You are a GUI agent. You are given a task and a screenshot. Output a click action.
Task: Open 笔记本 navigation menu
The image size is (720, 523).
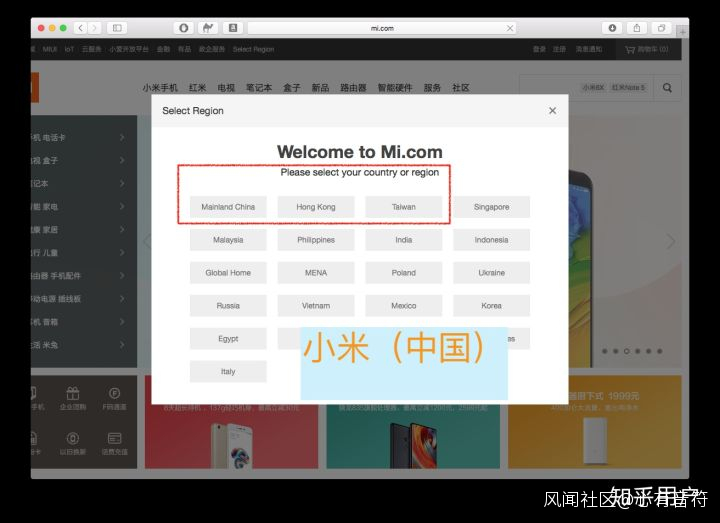click(x=259, y=88)
